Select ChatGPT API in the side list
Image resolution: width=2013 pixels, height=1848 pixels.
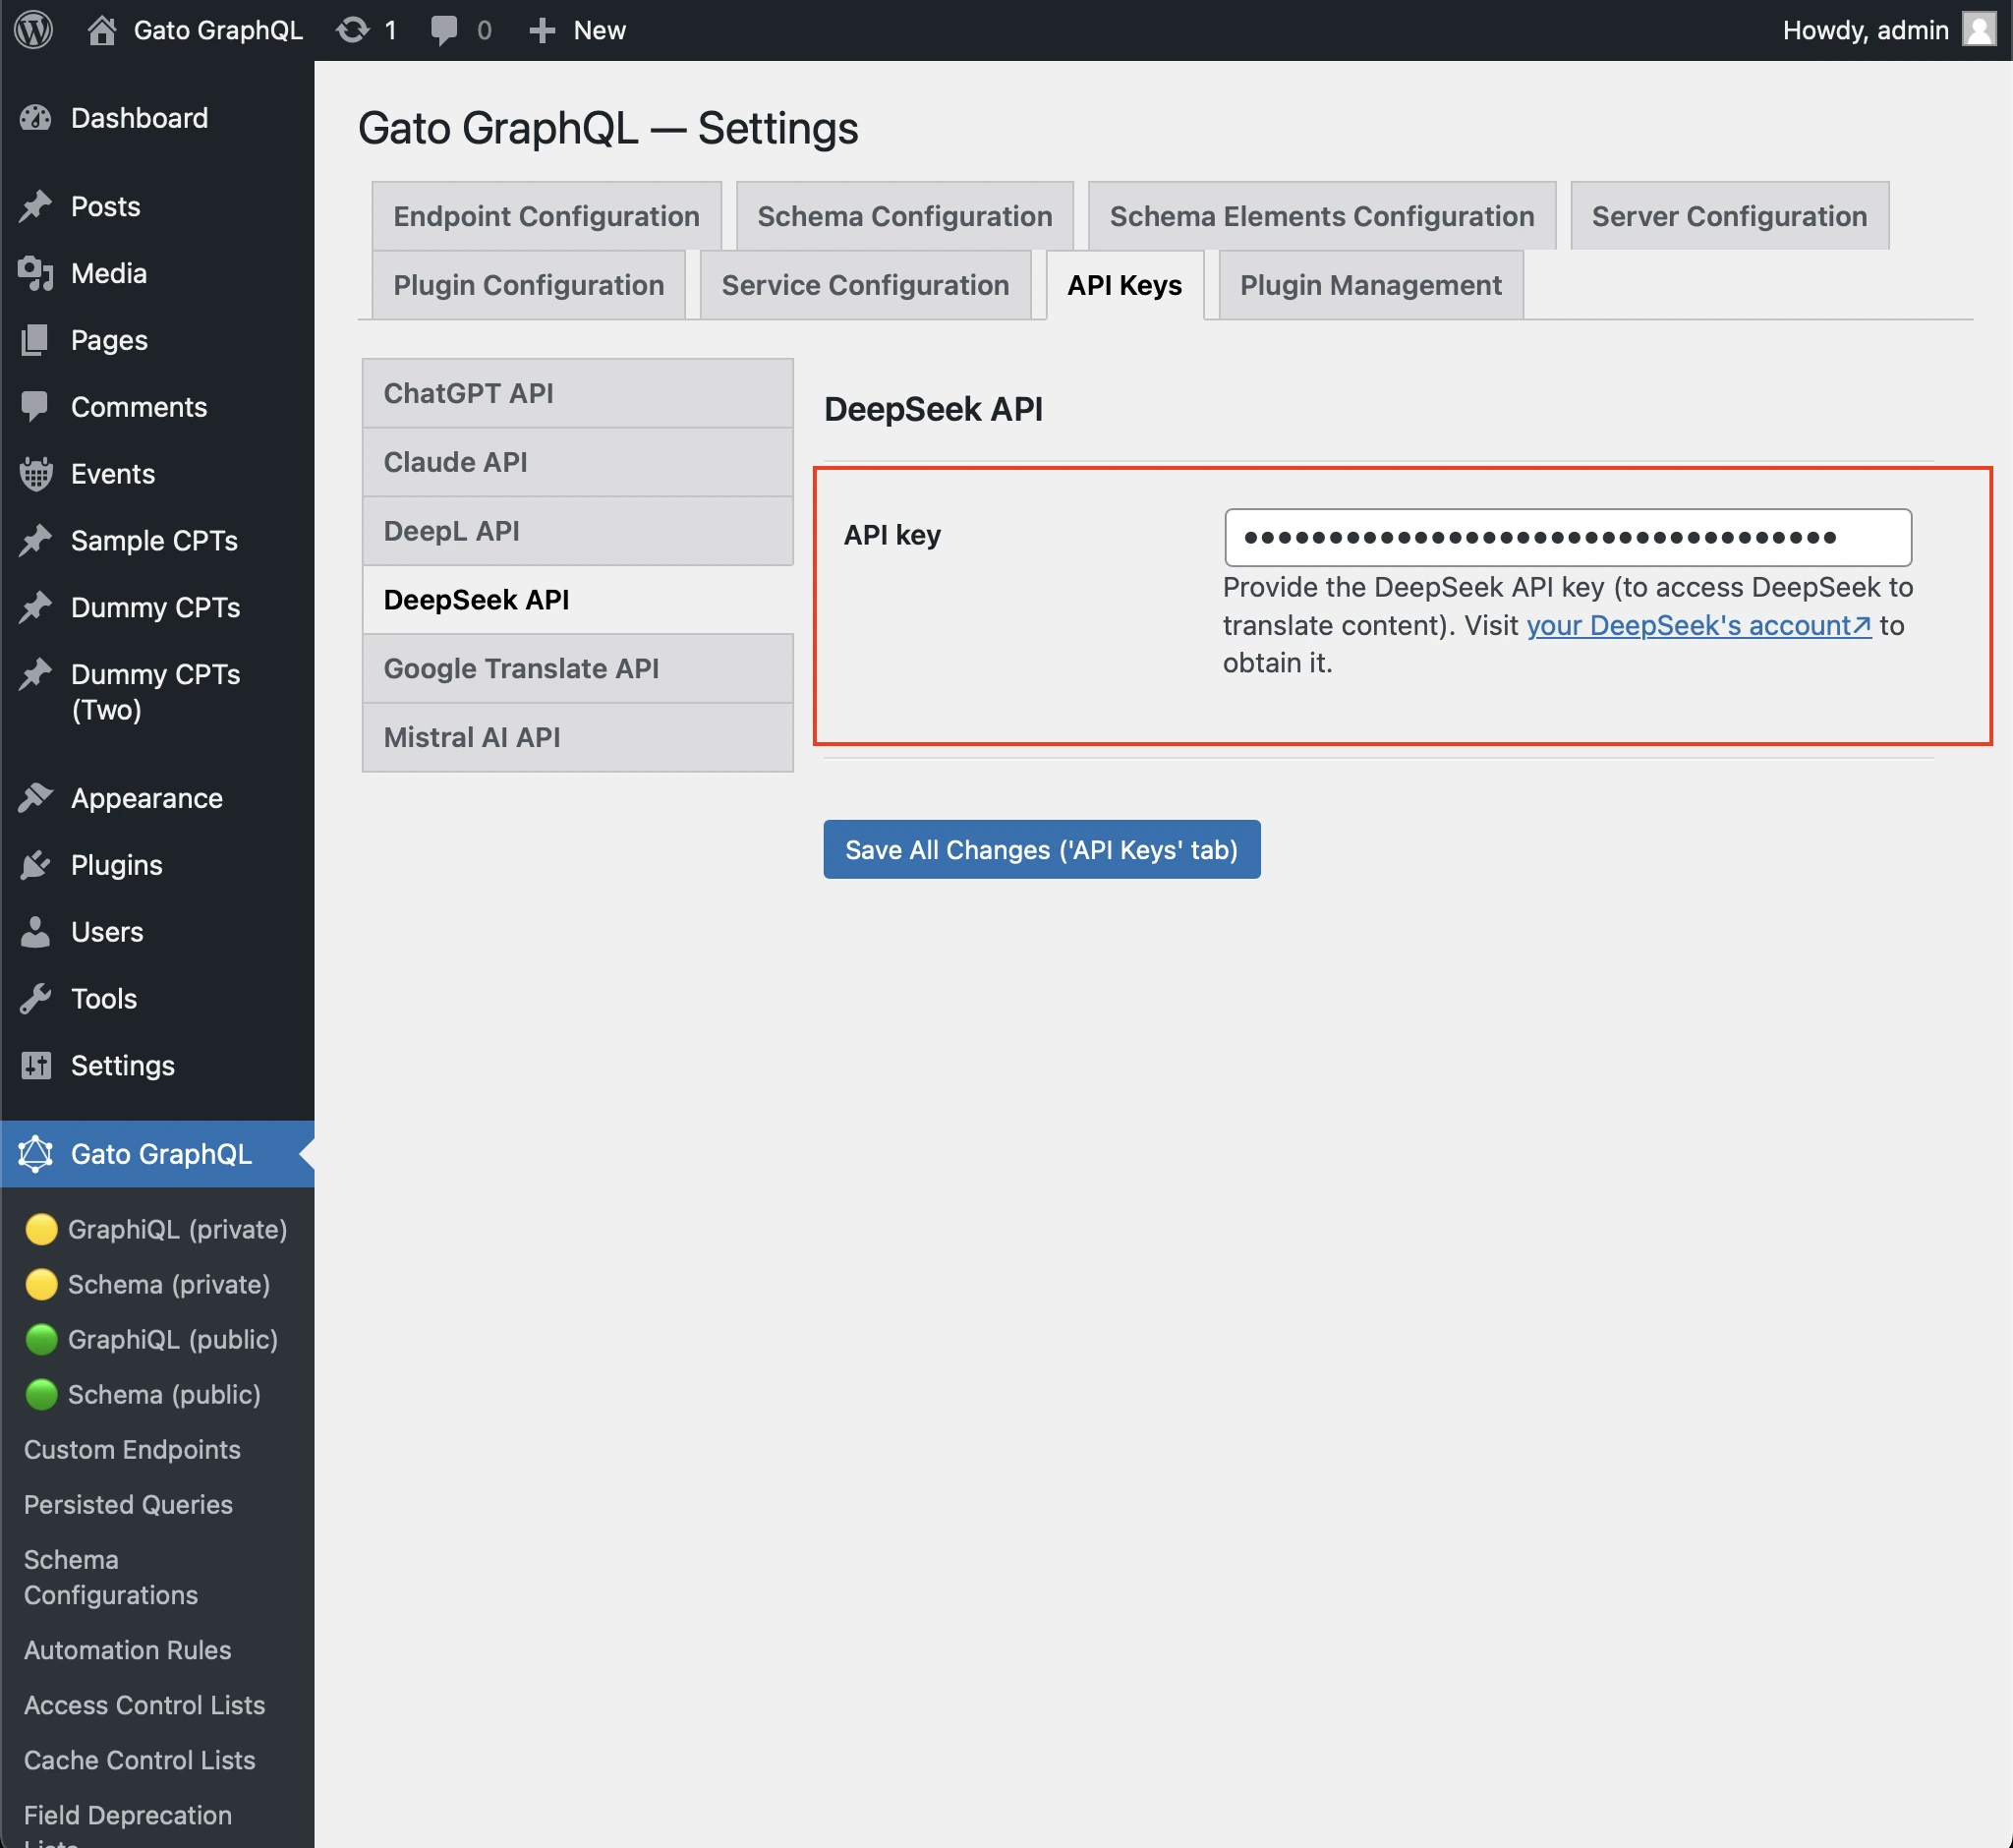pyautogui.click(x=577, y=393)
